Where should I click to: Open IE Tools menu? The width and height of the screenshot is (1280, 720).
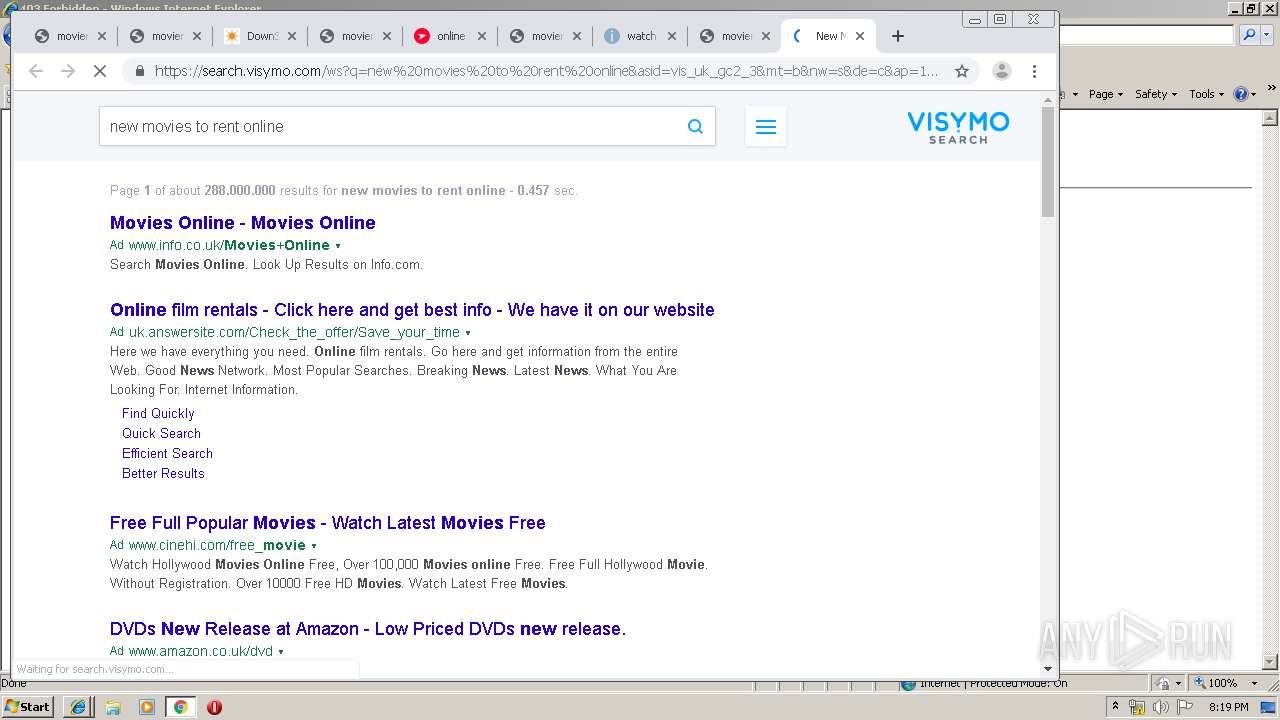click(x=1207, y=94)
